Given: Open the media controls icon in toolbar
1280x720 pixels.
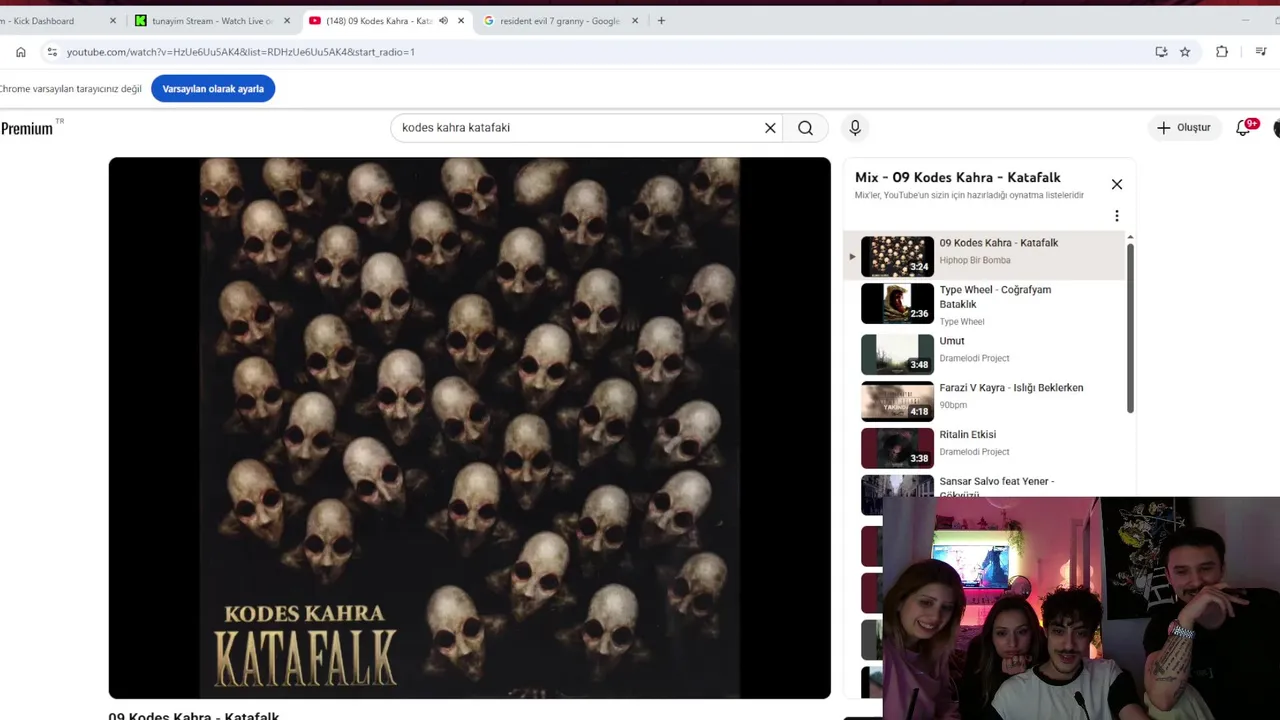Looking at the screenshot, I should point(1261,52).
